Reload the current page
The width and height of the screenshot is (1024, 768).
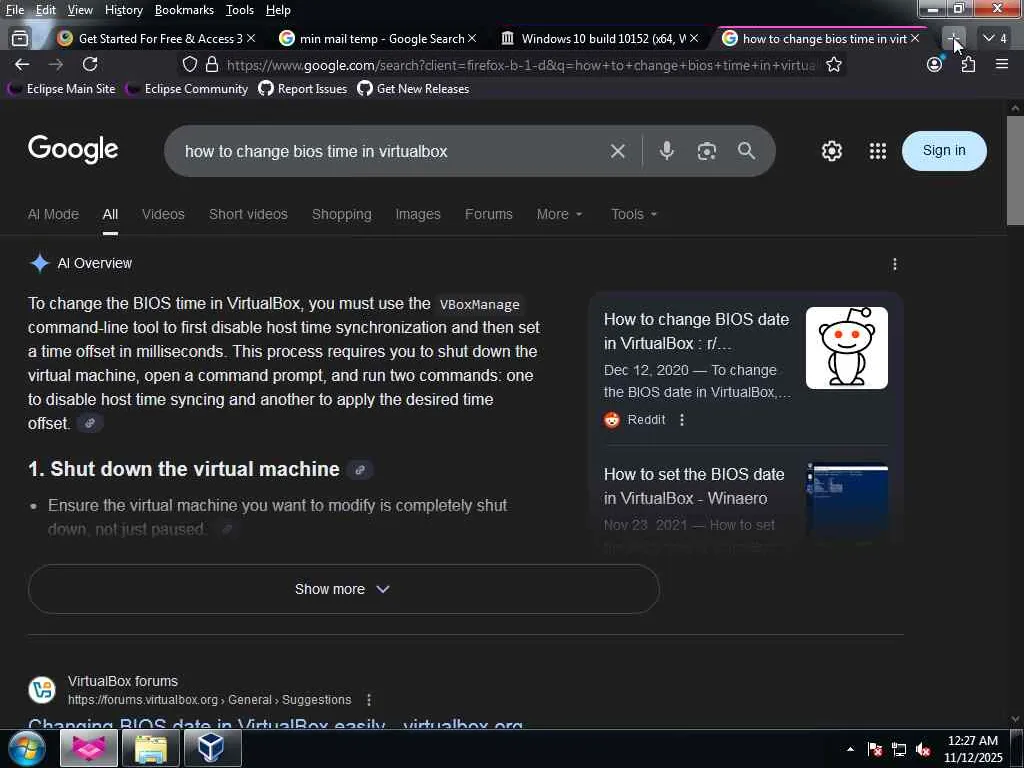90,64
